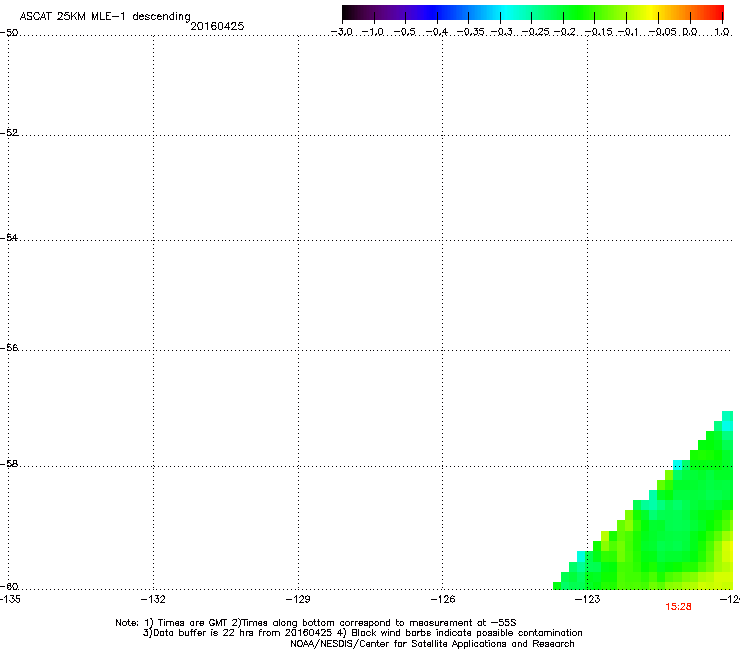Viewport: 740px width, 650px height.
Task: Click the -50 latitude axis label
Action: pyautogui.click(x=9, y=33)
